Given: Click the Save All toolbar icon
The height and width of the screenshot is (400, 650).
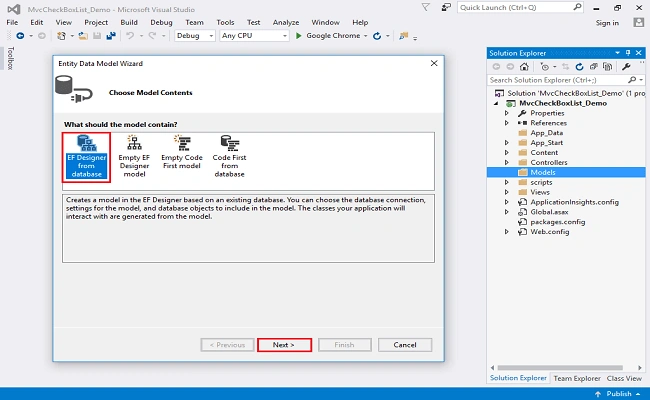Looking at the screenshot, I should (111, 36).
